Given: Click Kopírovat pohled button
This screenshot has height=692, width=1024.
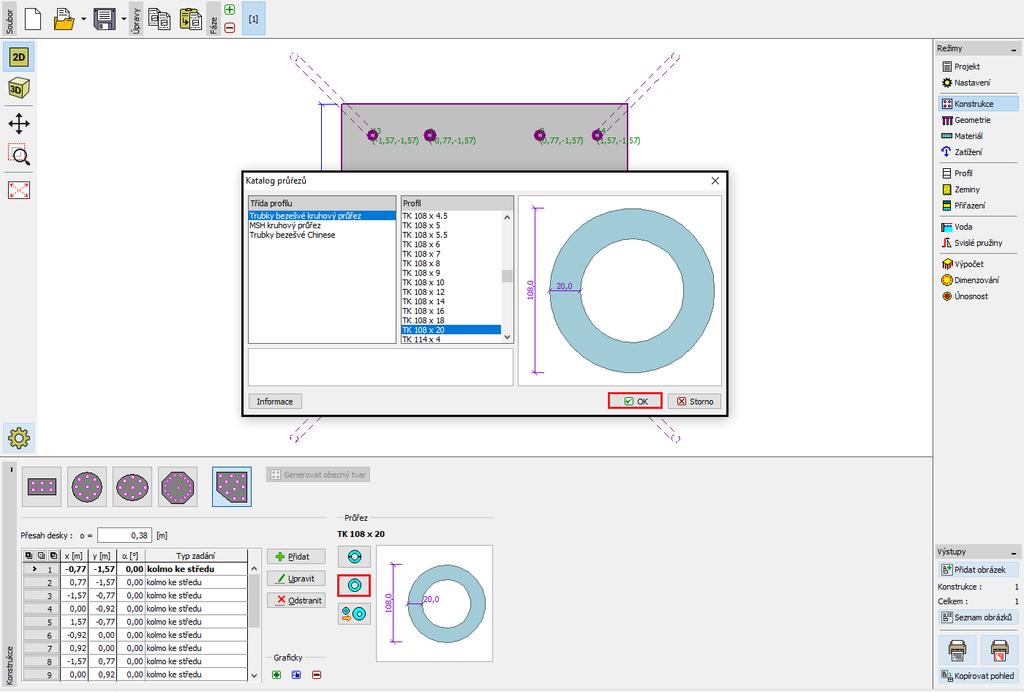Looking at the screenshot, I should click(x=978, y=676).
